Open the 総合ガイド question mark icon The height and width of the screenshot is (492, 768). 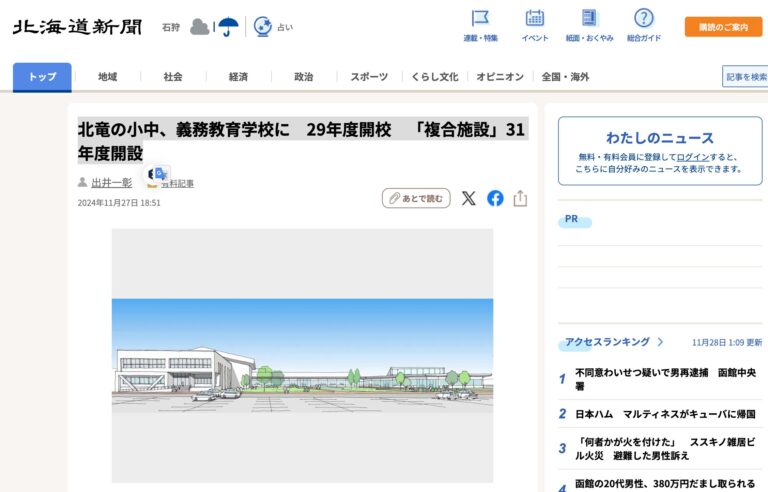(x=644, y=19)
